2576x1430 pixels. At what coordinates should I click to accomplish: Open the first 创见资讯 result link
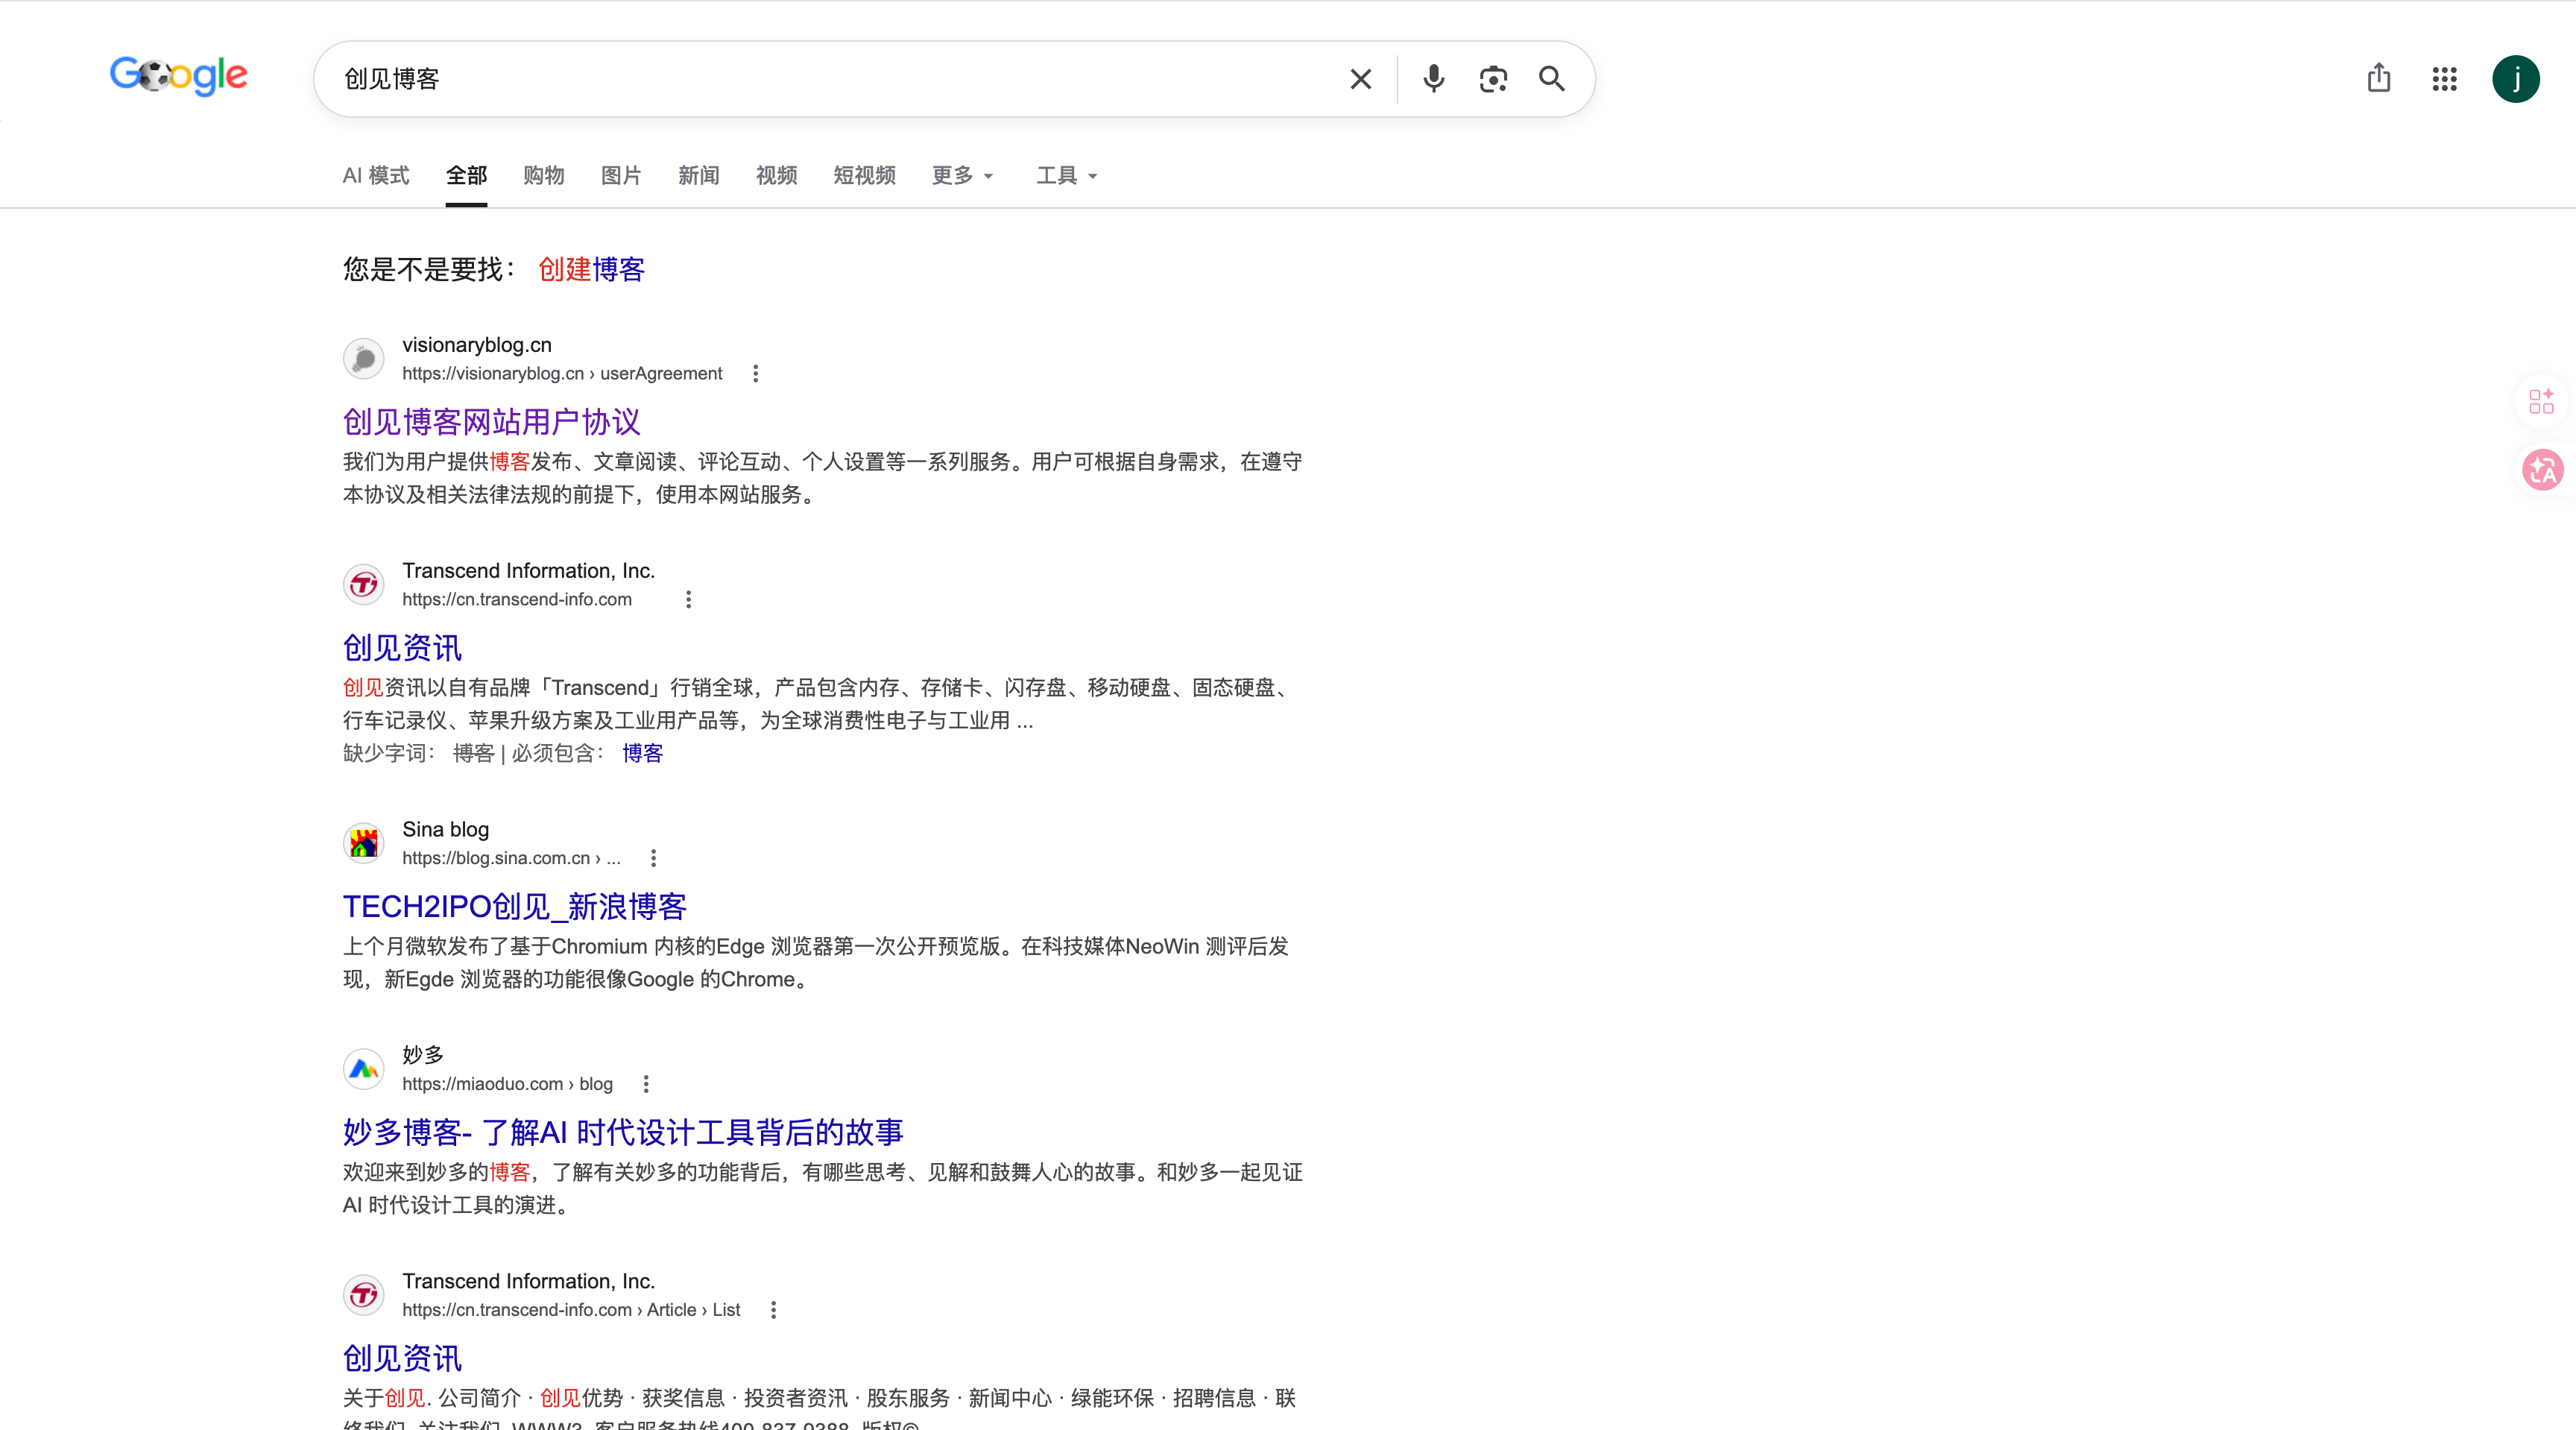(x=402, y=648)
